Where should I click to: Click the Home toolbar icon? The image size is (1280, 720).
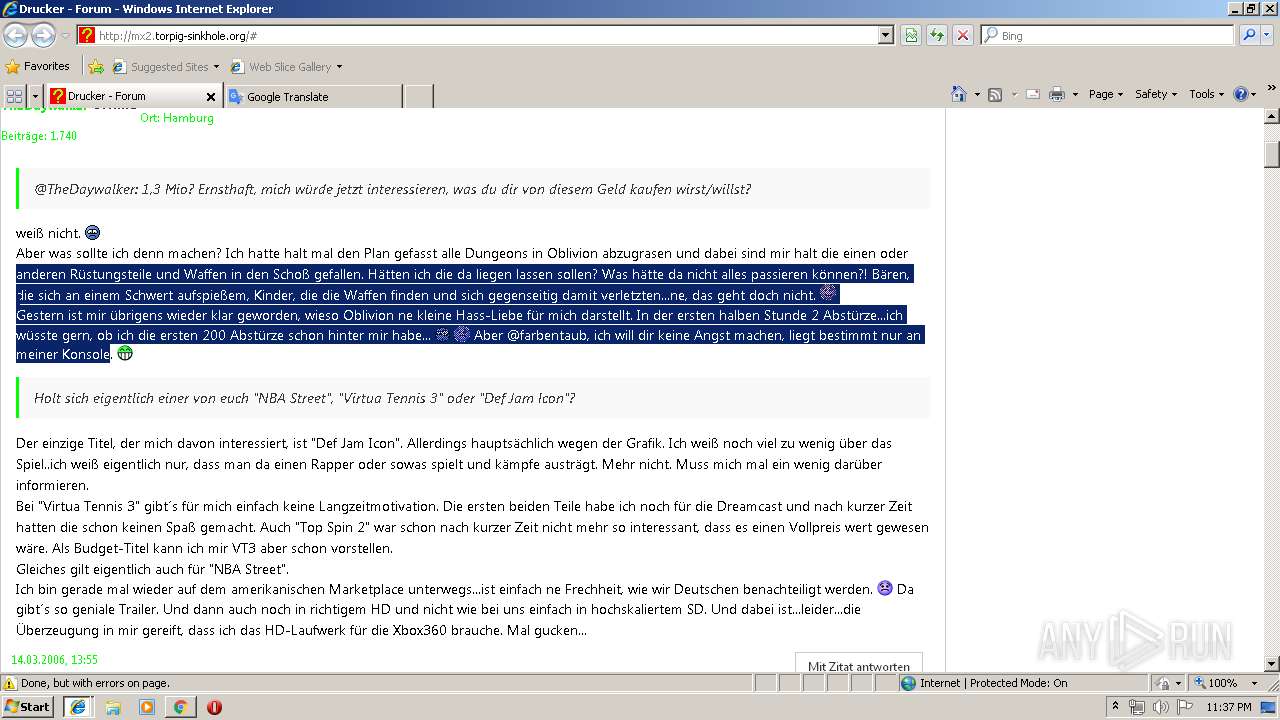(x=959, y=94)
